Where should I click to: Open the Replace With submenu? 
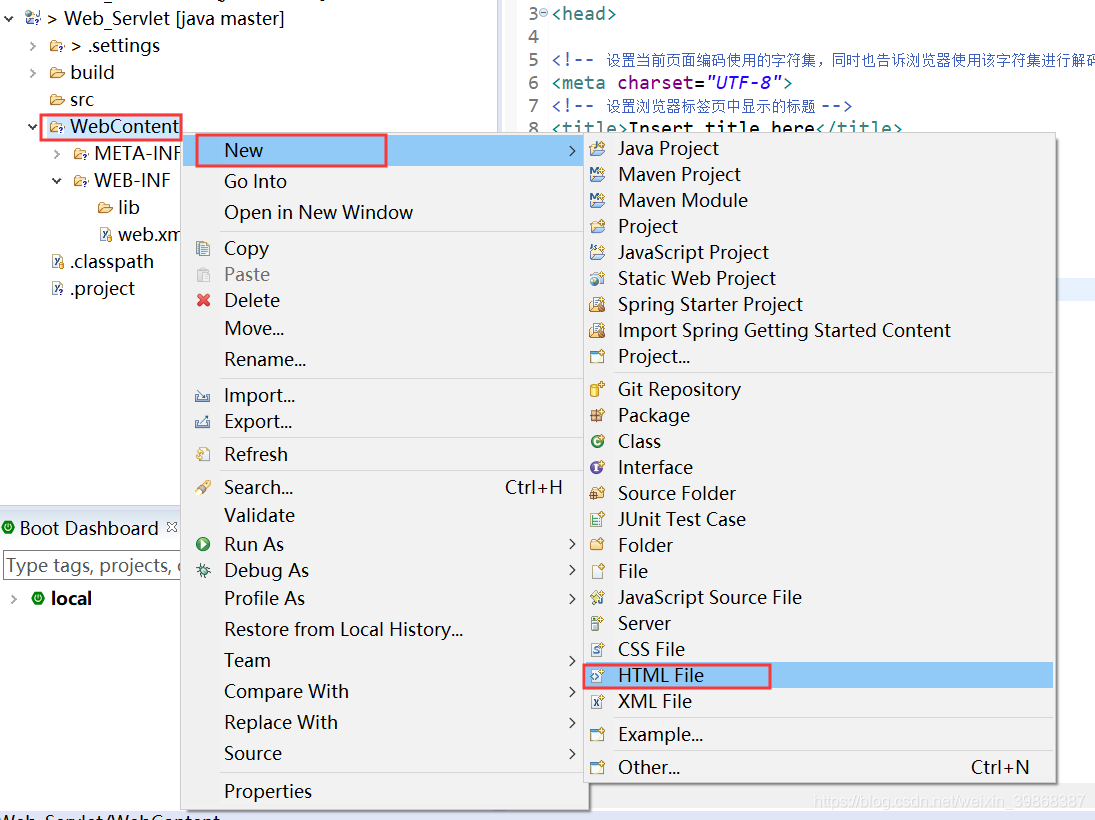(x=383, y=722)
